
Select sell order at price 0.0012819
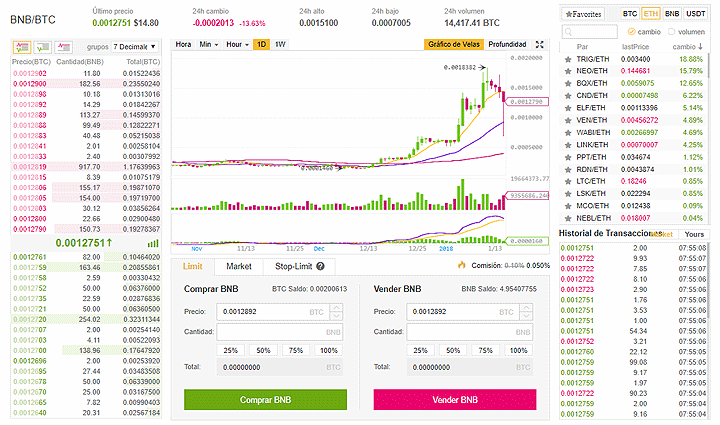click(86, 167)
